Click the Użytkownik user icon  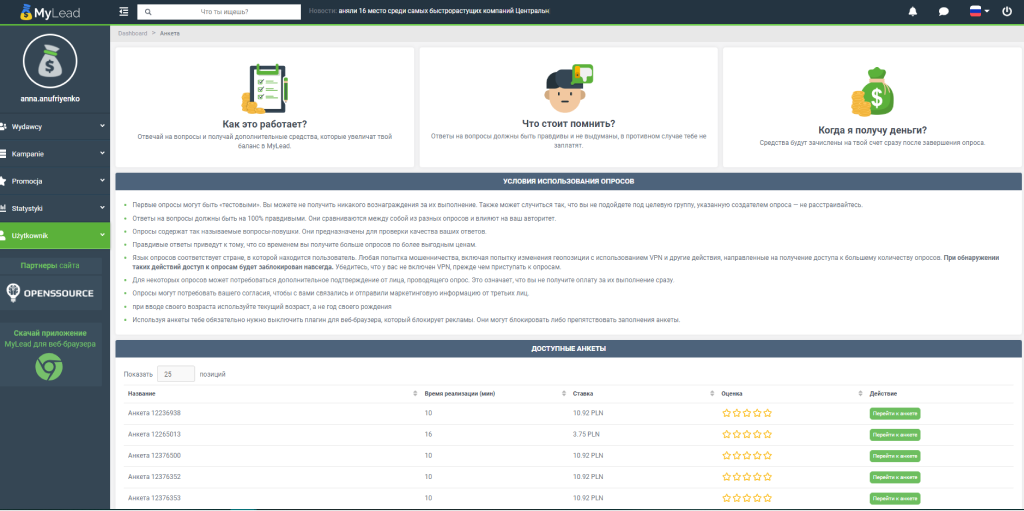point(3,235)
